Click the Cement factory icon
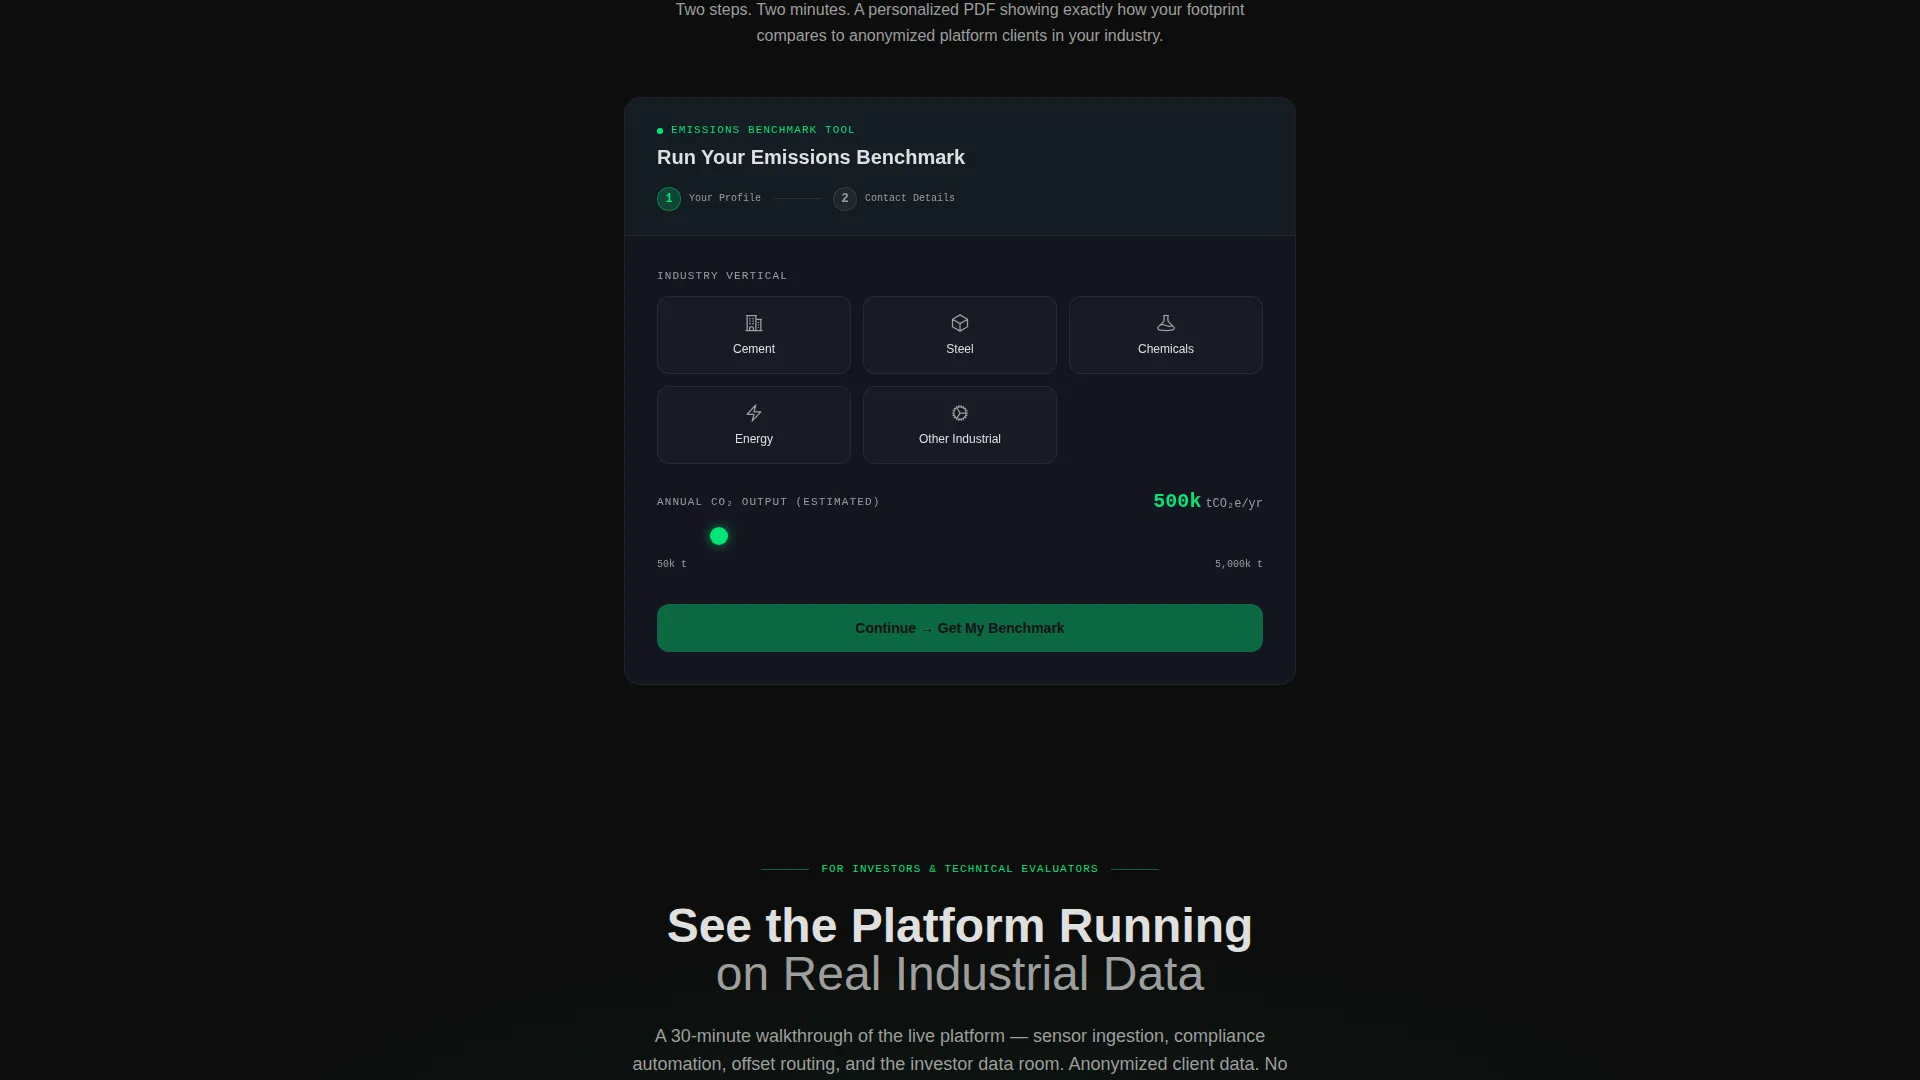This screenshot has width=1920, height=1080. pos(754,323)
